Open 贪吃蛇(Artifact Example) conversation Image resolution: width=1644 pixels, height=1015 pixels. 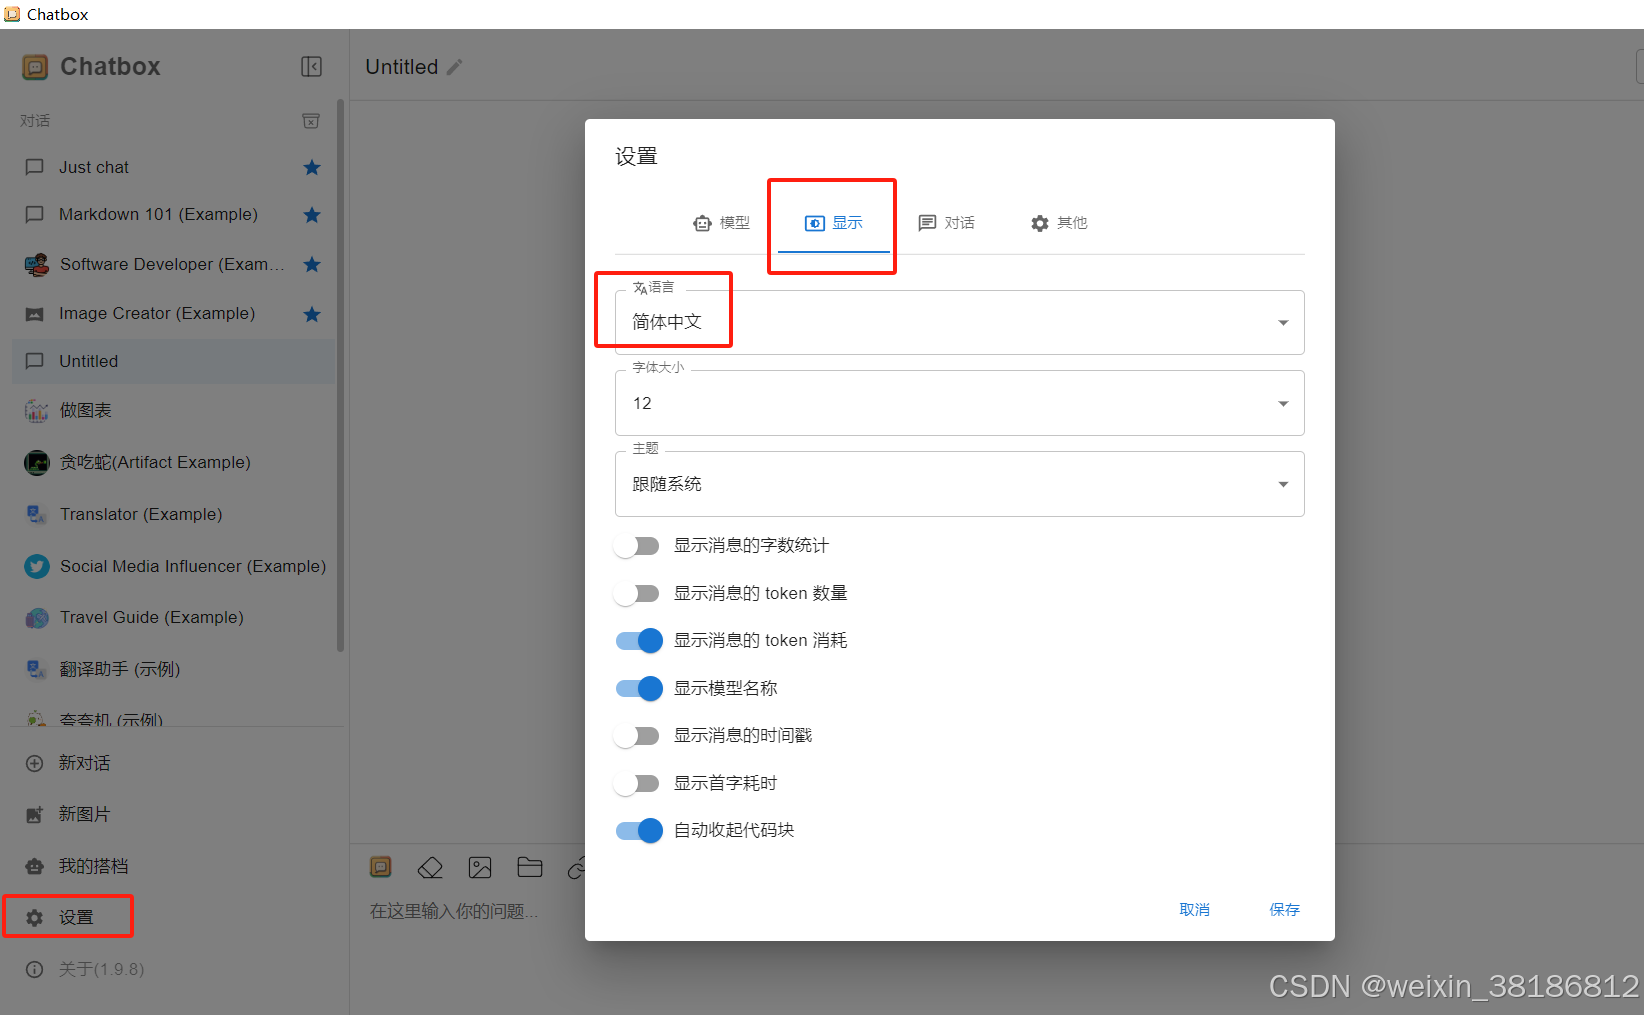point(173,462)
